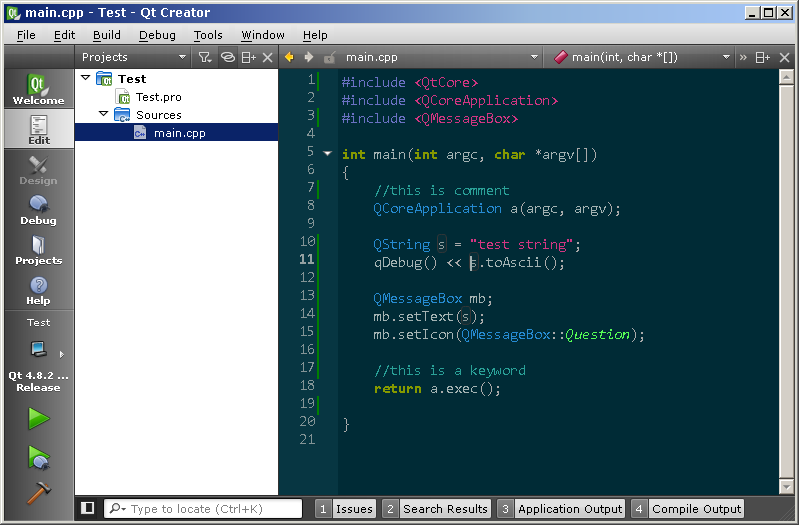Open the Edit menu

(x=64, y=35)
